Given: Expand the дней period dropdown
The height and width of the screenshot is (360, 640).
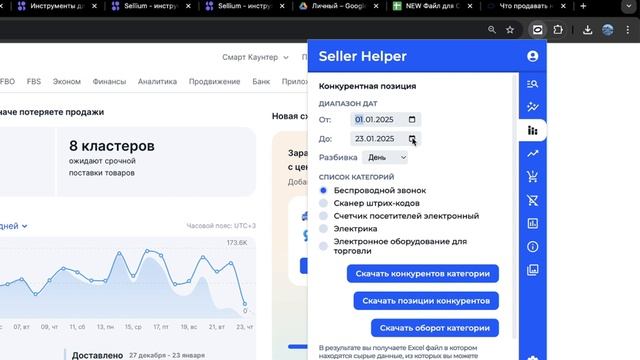Looking at the screenshot, I should pos(13,226).
